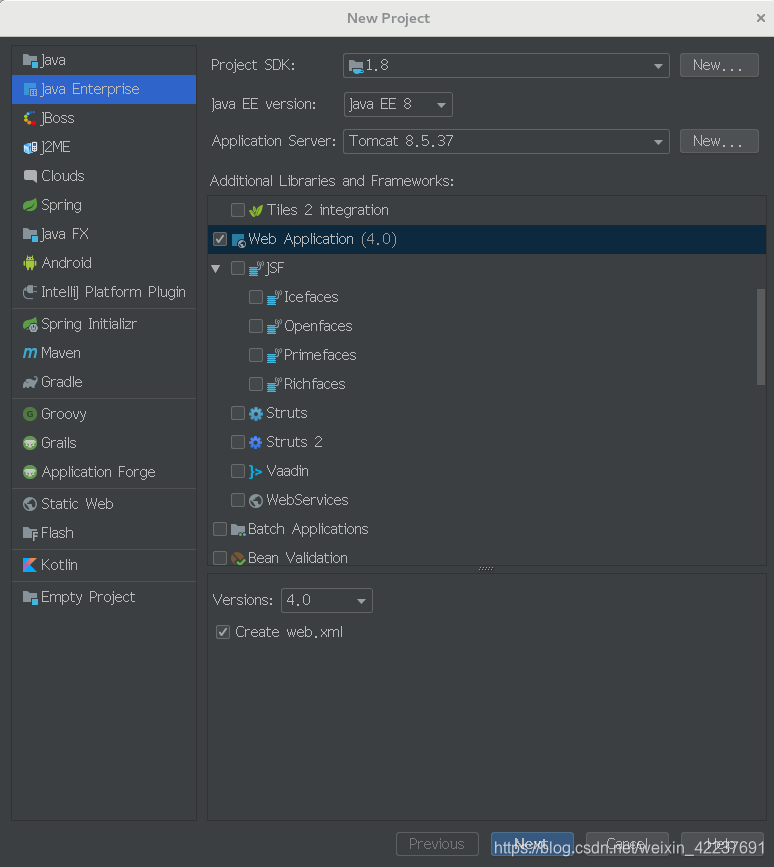Click the Next button
This screenshot has width=774, height=867.
click(x=532, y=844)
